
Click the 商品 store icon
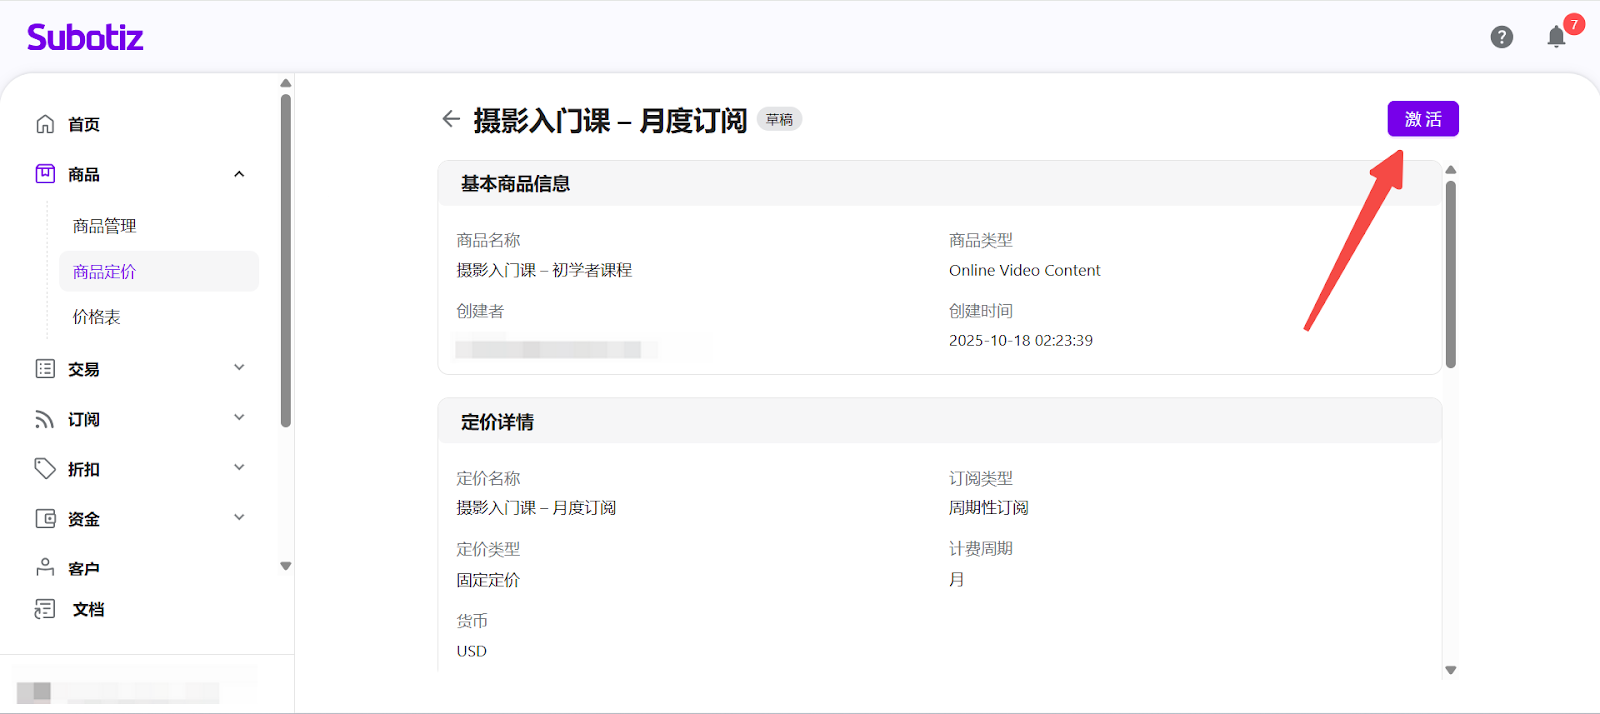(45, 174)
